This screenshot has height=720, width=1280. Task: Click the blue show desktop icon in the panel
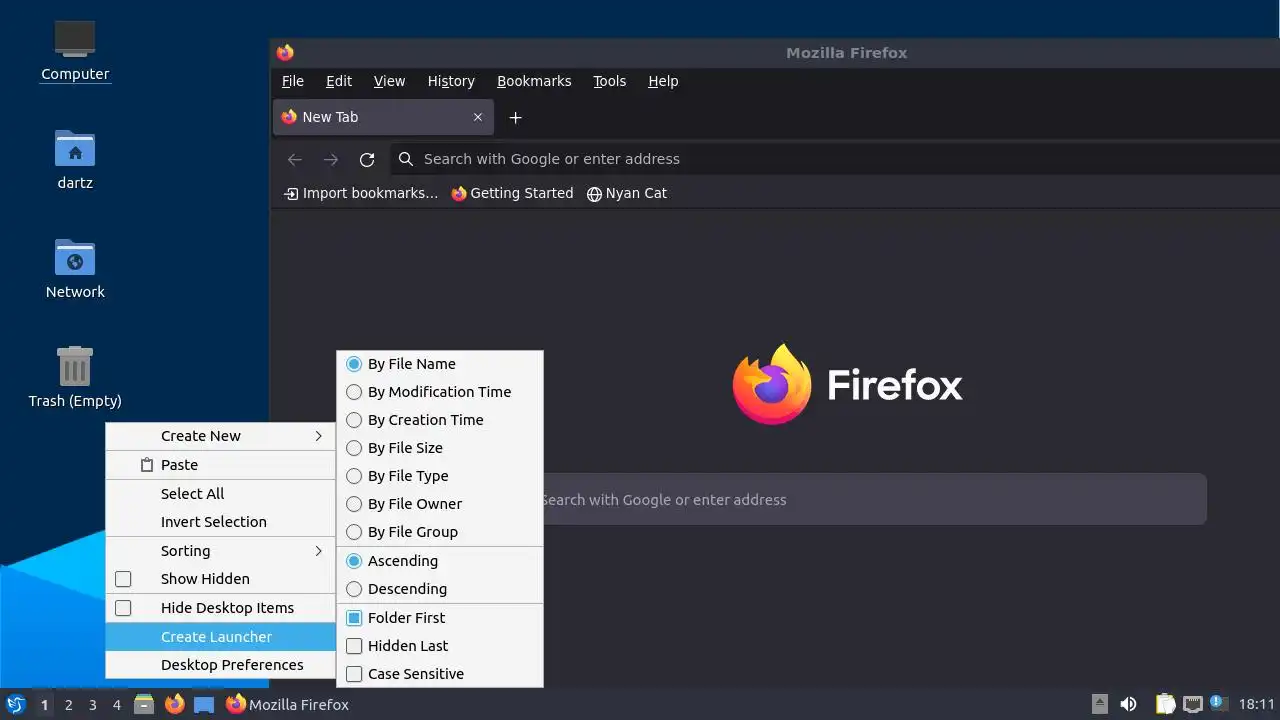click(204, 704)
